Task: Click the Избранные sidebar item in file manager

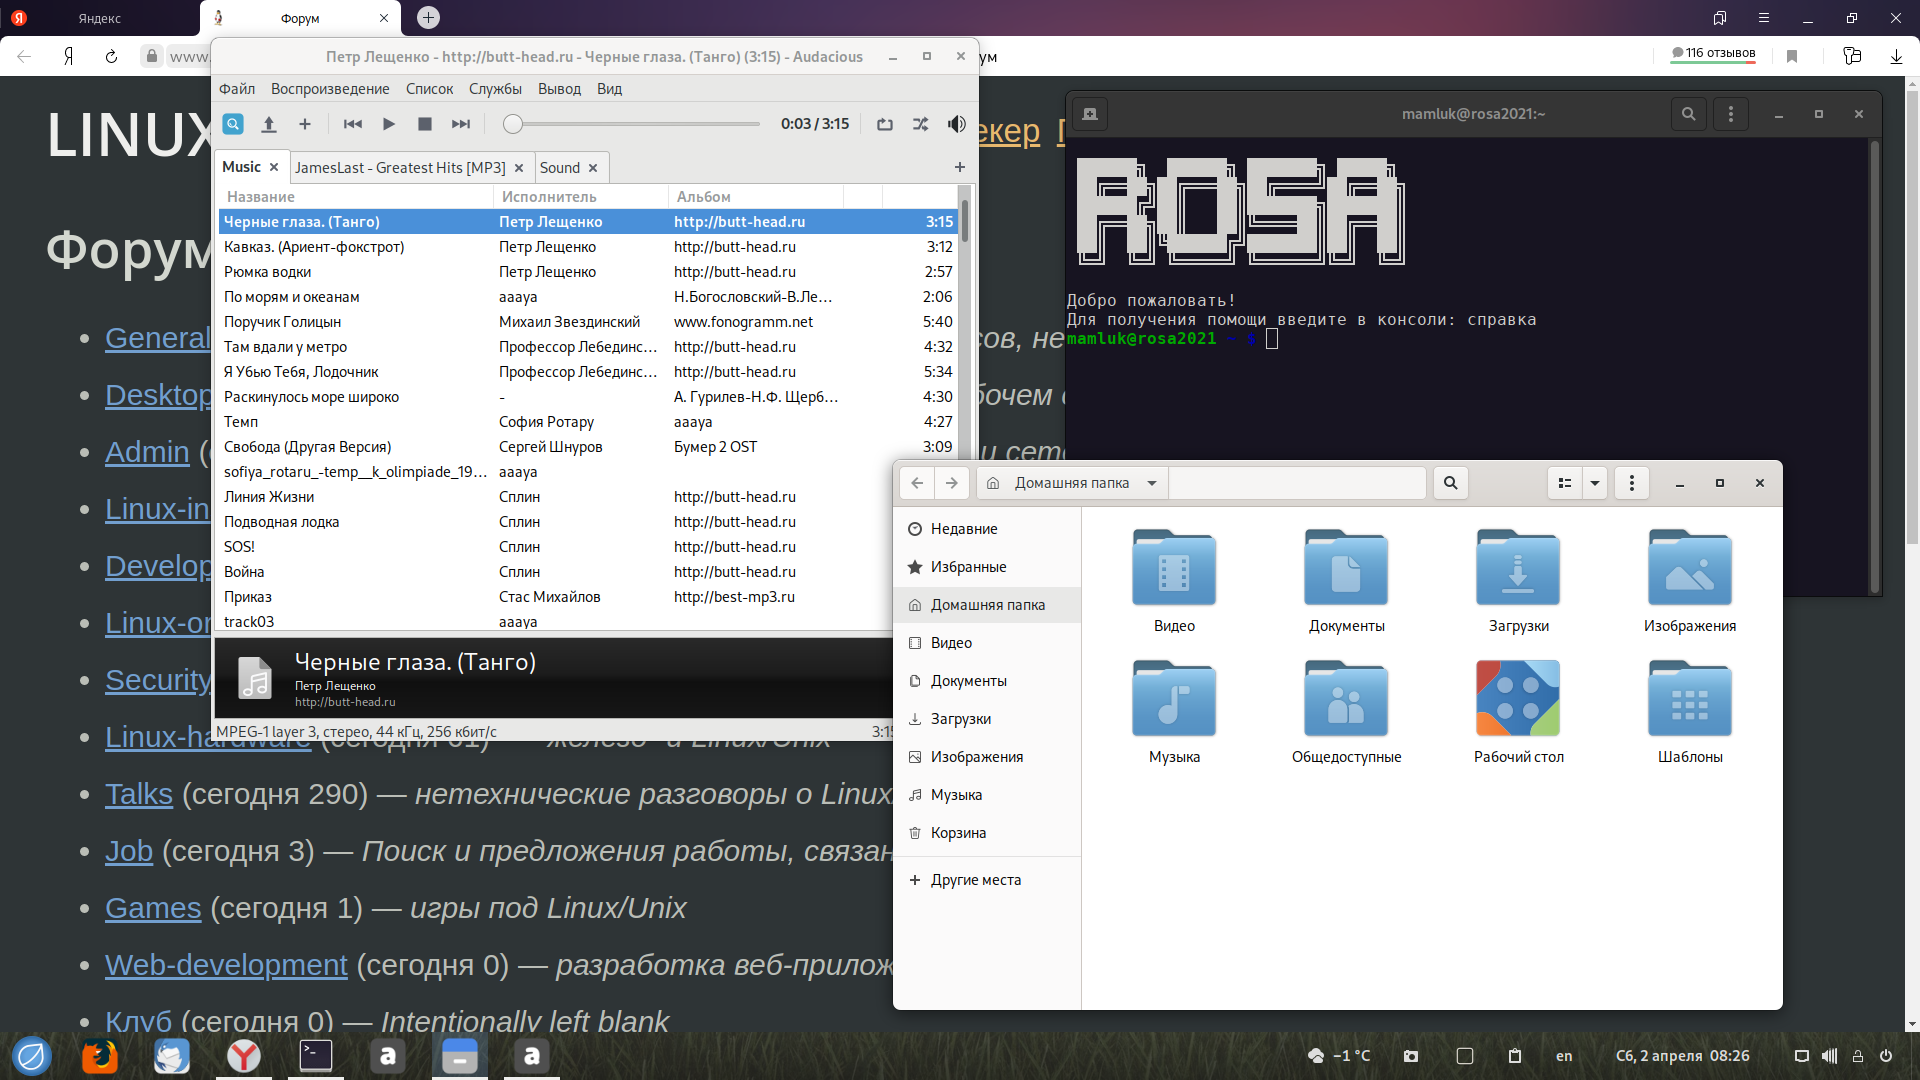Action: [x=971, y=566]
